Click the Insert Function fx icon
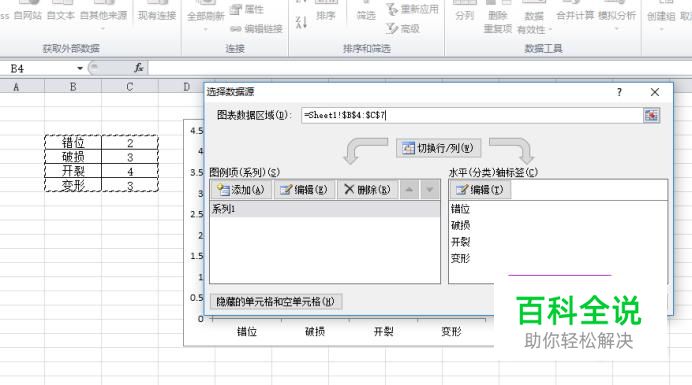692x385 pixels. tap(139, 68)
